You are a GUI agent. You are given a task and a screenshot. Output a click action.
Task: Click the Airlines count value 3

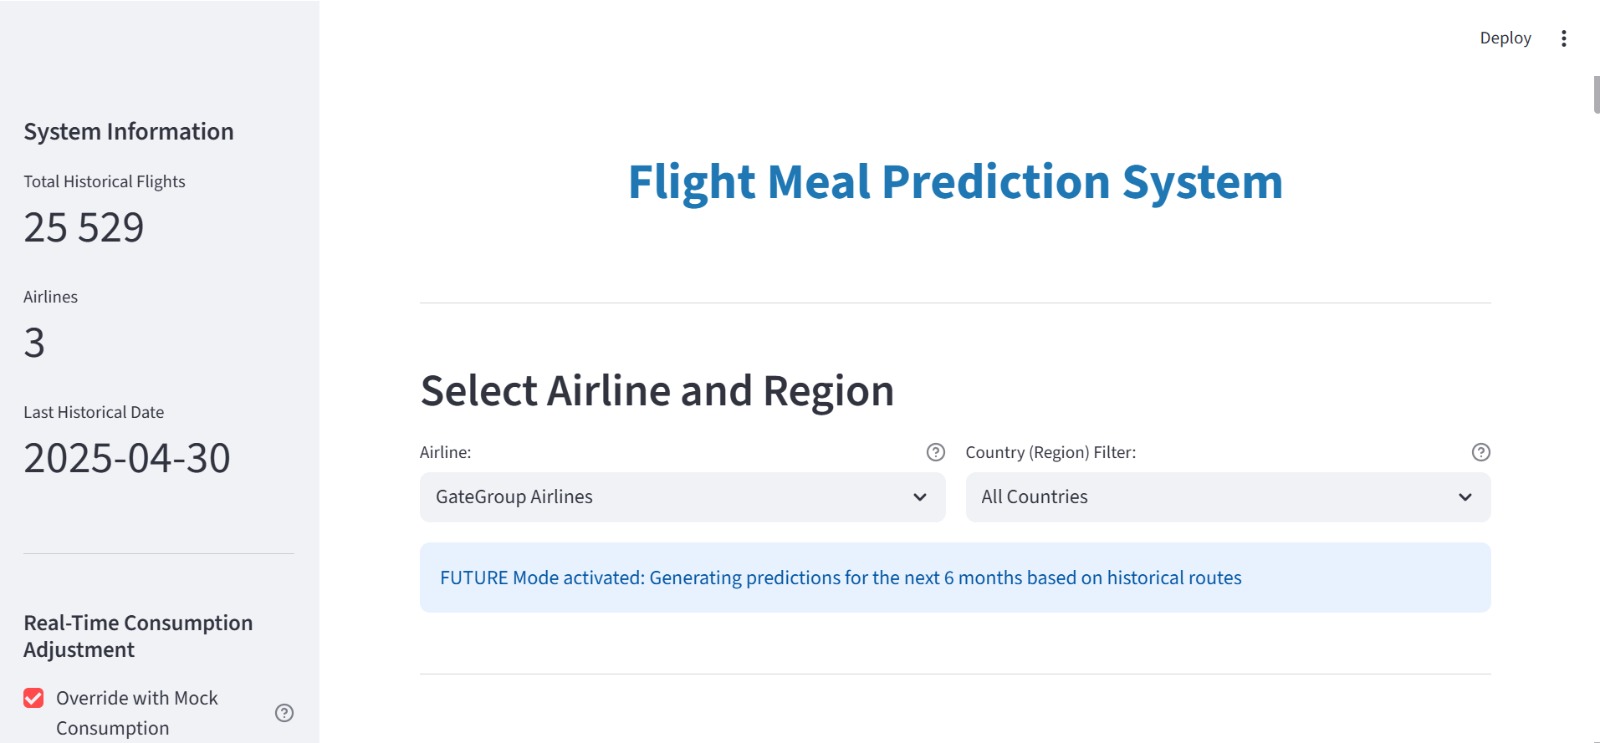pyautogui.click(x=35, y=343)
